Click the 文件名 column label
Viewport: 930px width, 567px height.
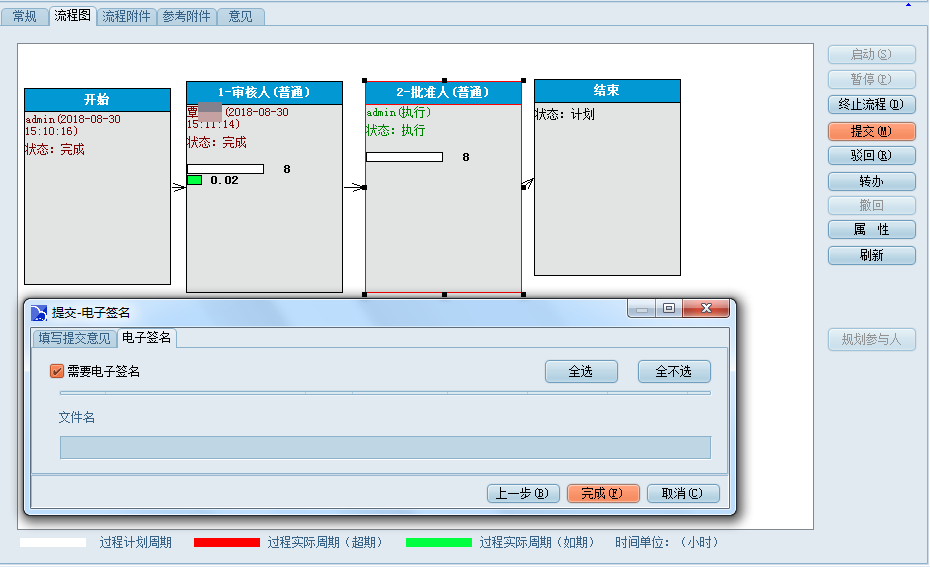[77, 418]
